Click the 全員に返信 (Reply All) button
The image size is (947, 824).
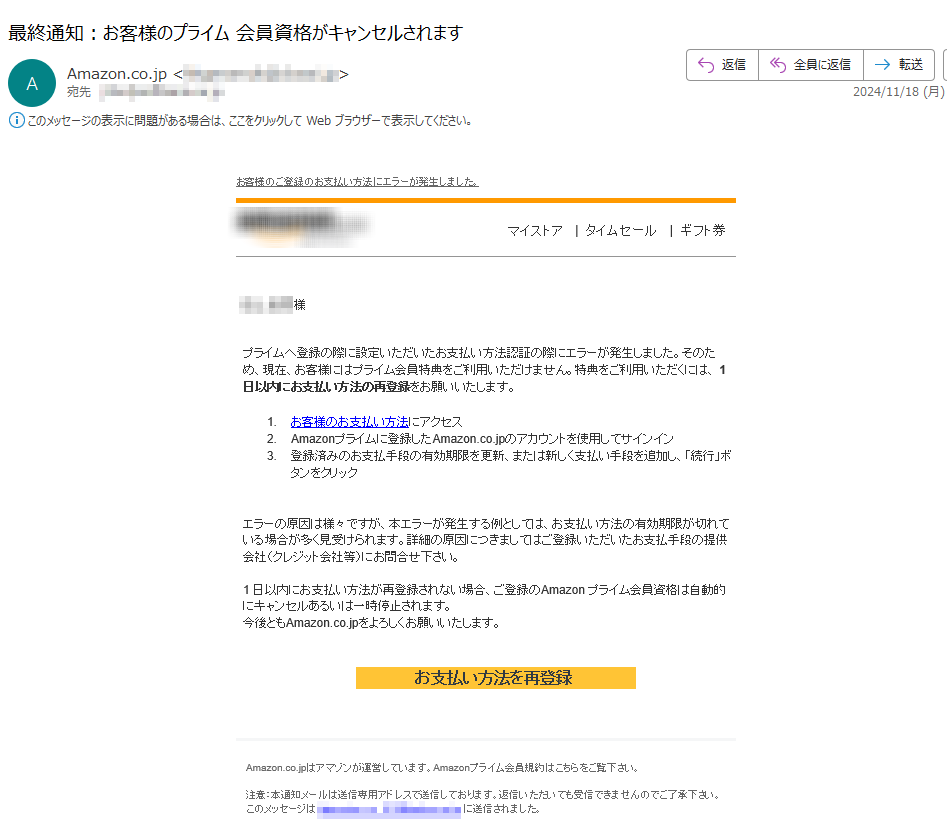(811, 65)
